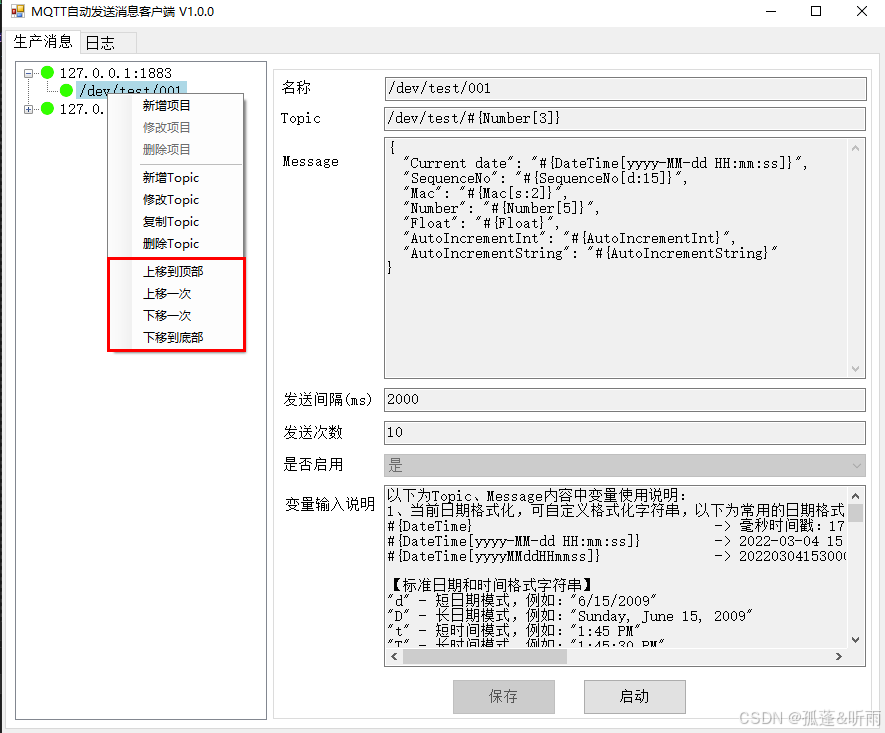Click the horizontal scrollbar thumb in 变量输入说明
Screen dimensions: 885x733
click(485, 657)
